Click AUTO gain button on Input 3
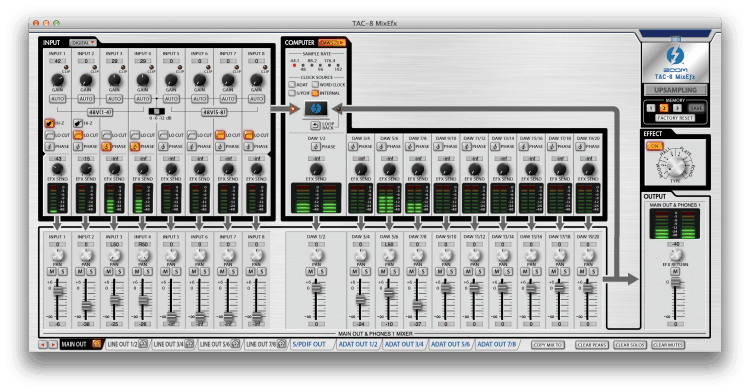750x392 pixels. [114, 99]
